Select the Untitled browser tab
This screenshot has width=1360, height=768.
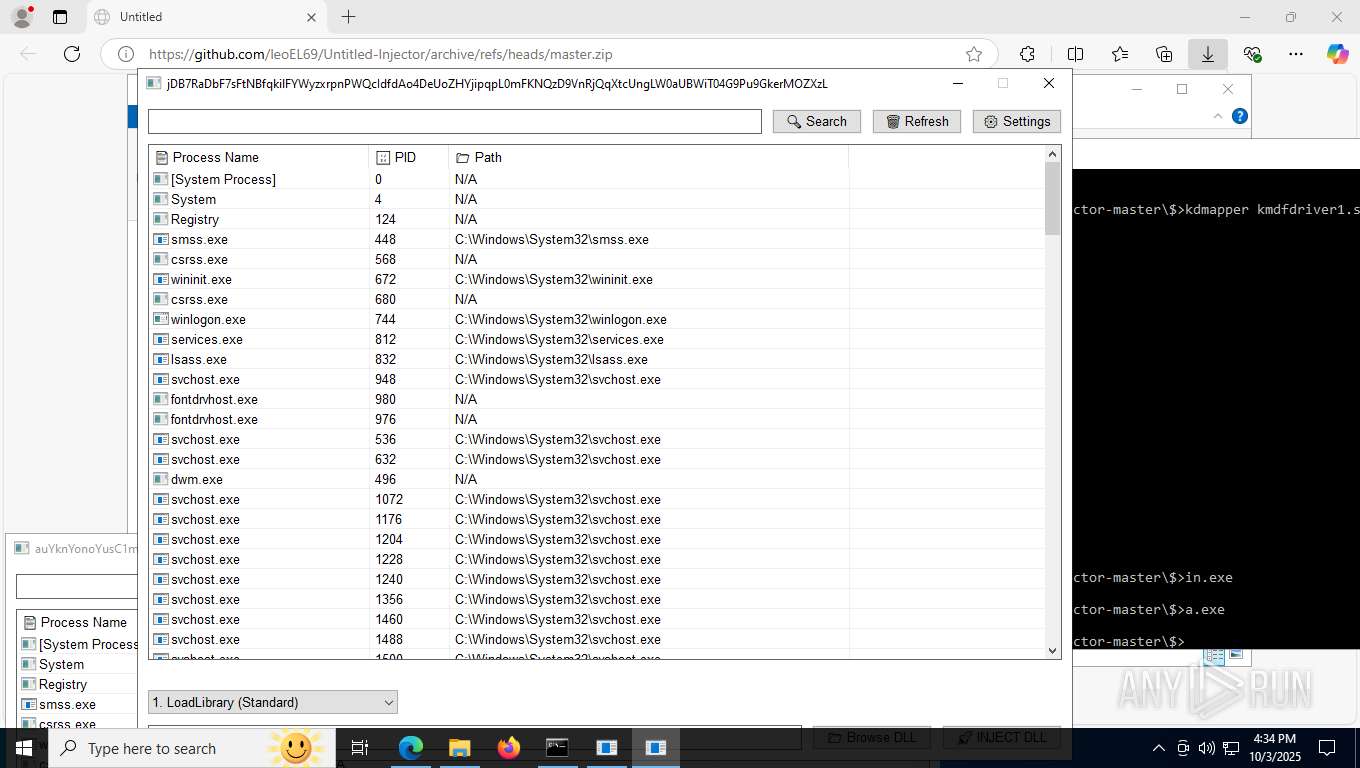pyautogui.click(x=205, y=17)
